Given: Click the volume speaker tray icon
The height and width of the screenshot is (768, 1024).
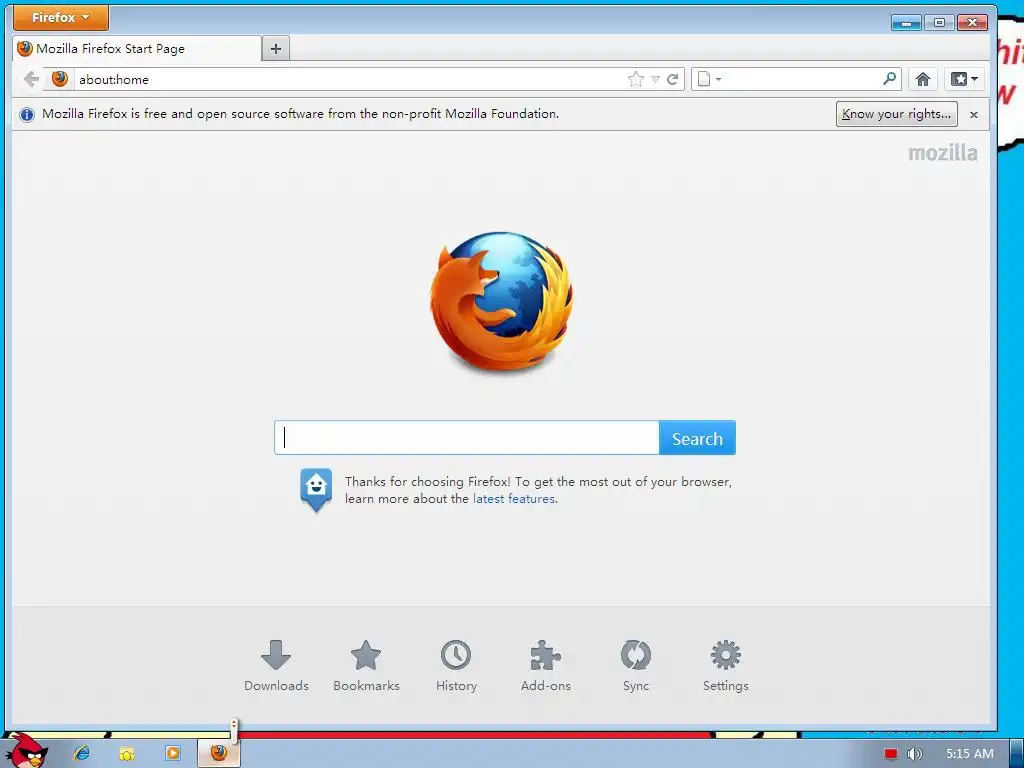Looking at the screenshot, I should (914, 754).
